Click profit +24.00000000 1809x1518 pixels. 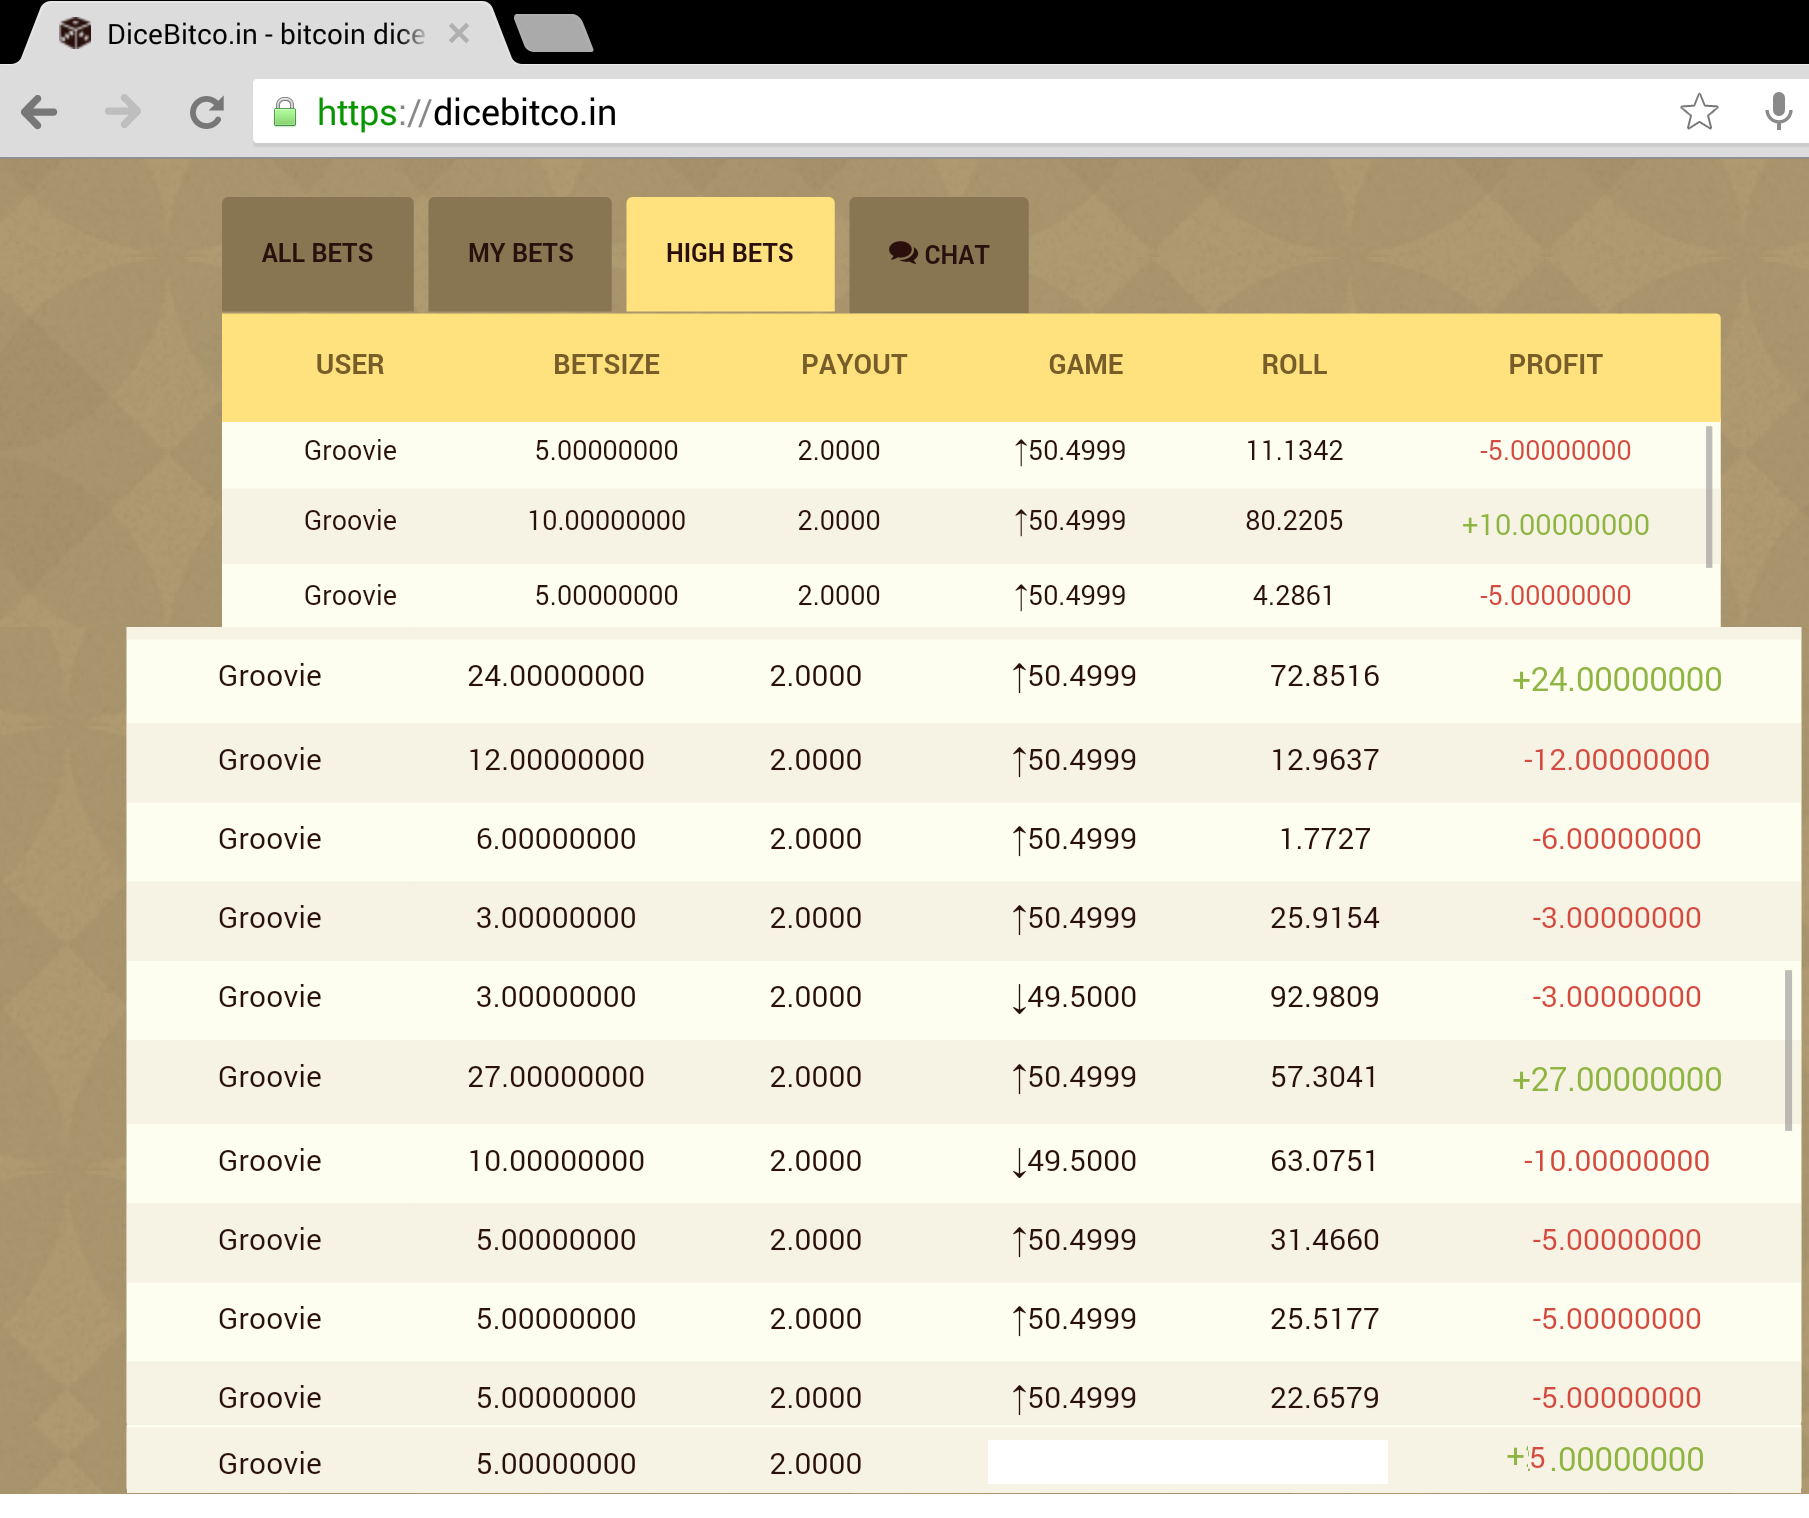pyautogui.click(x=1616, y=680)
